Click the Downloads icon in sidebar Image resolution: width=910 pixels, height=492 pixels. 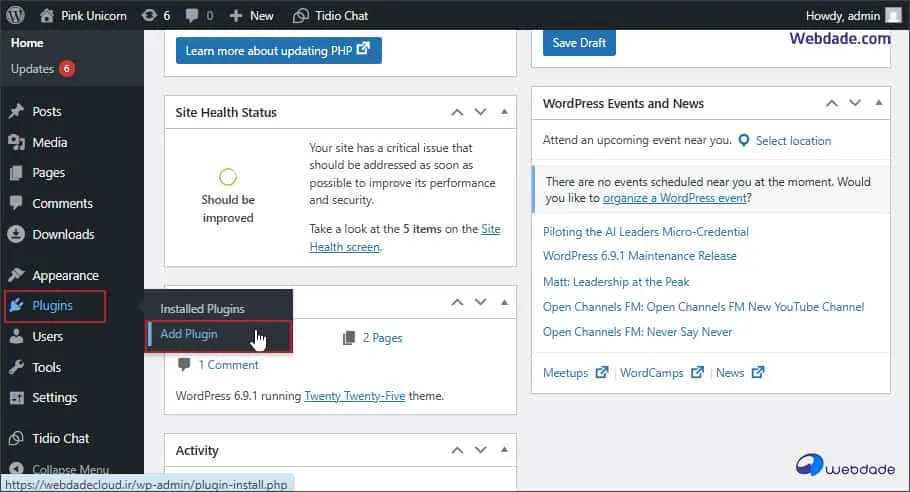coord(16,234)
